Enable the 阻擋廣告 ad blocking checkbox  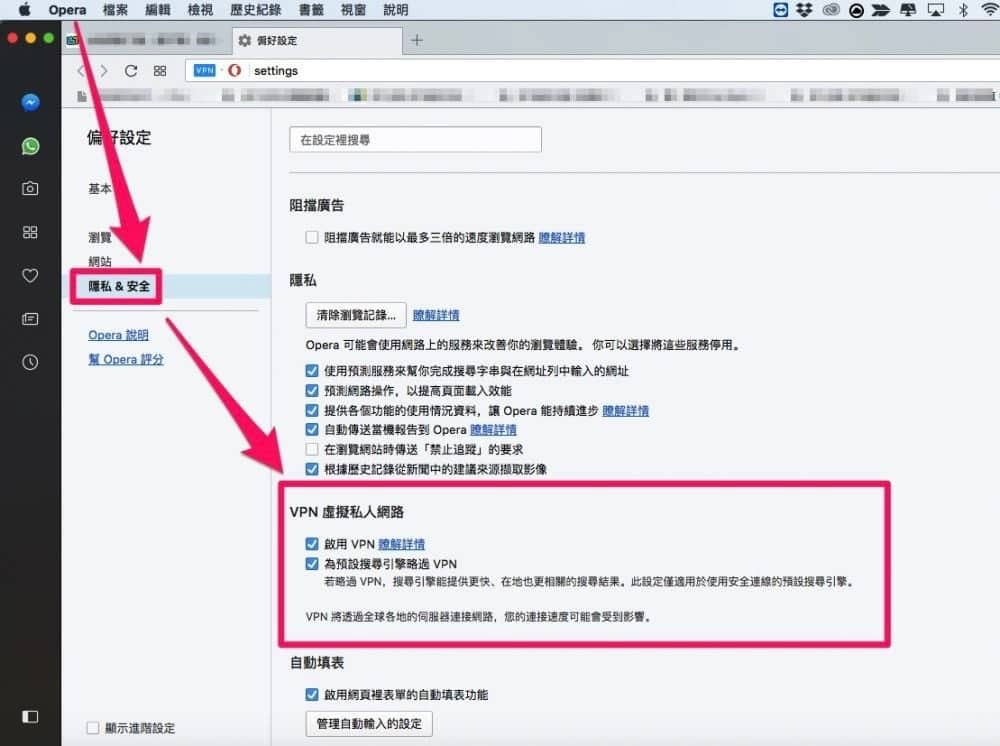312,237
